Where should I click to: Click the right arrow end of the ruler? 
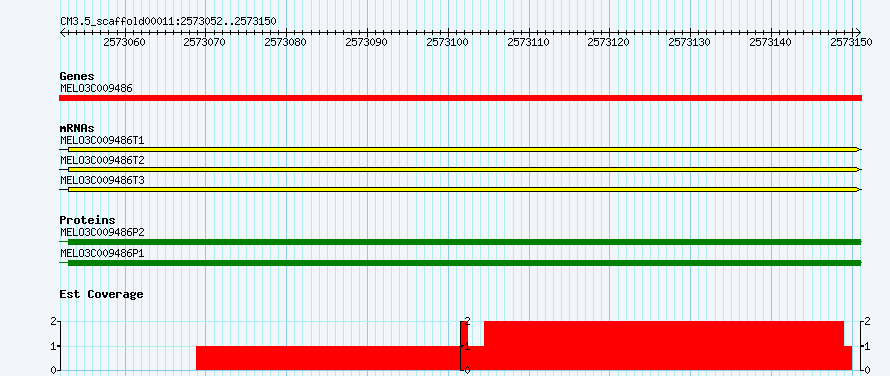pyautogui.click(x=858, y=32)
